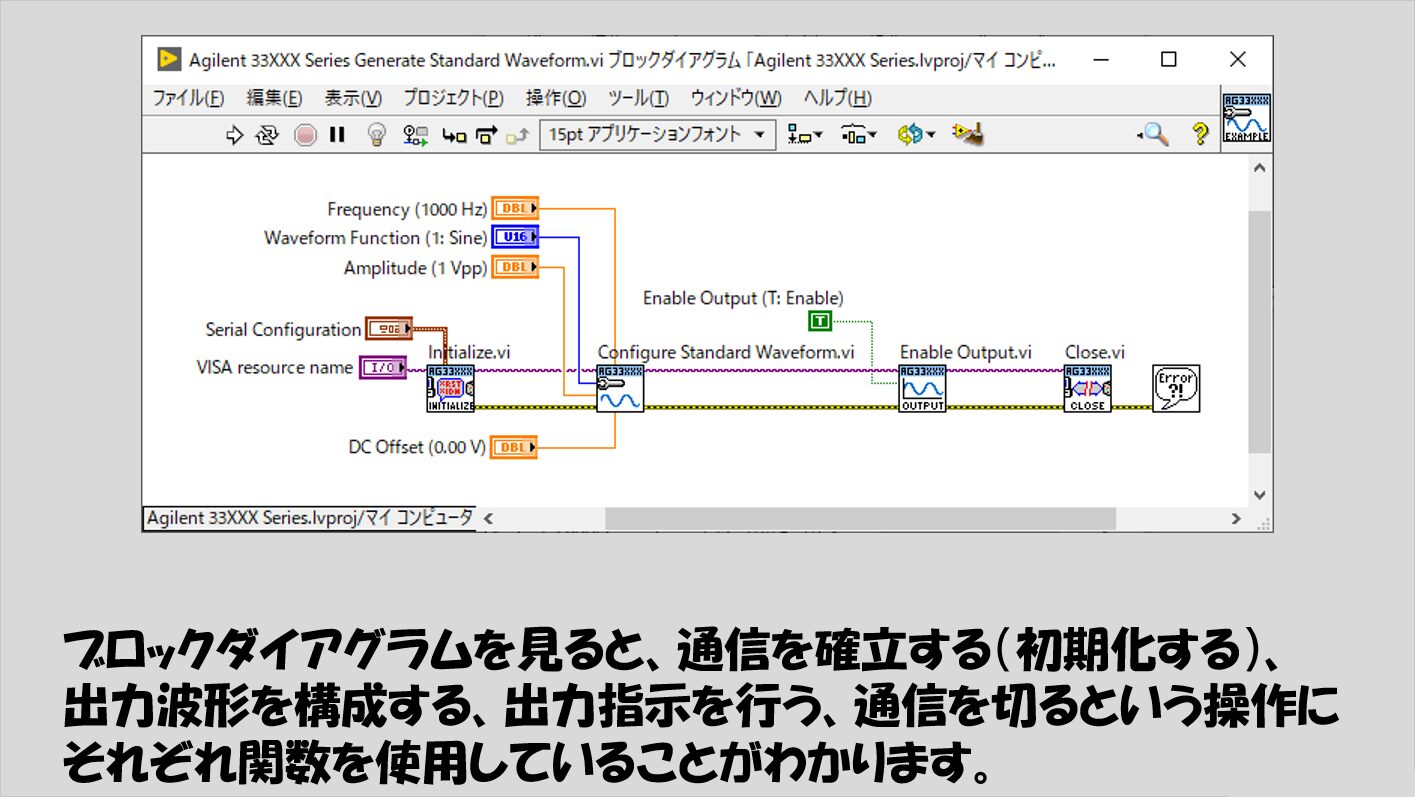Select Configure Standard Waveform.vi node
Image resolution: width=1415 pixels, height=797 pixels.
[x=621, y=389]
